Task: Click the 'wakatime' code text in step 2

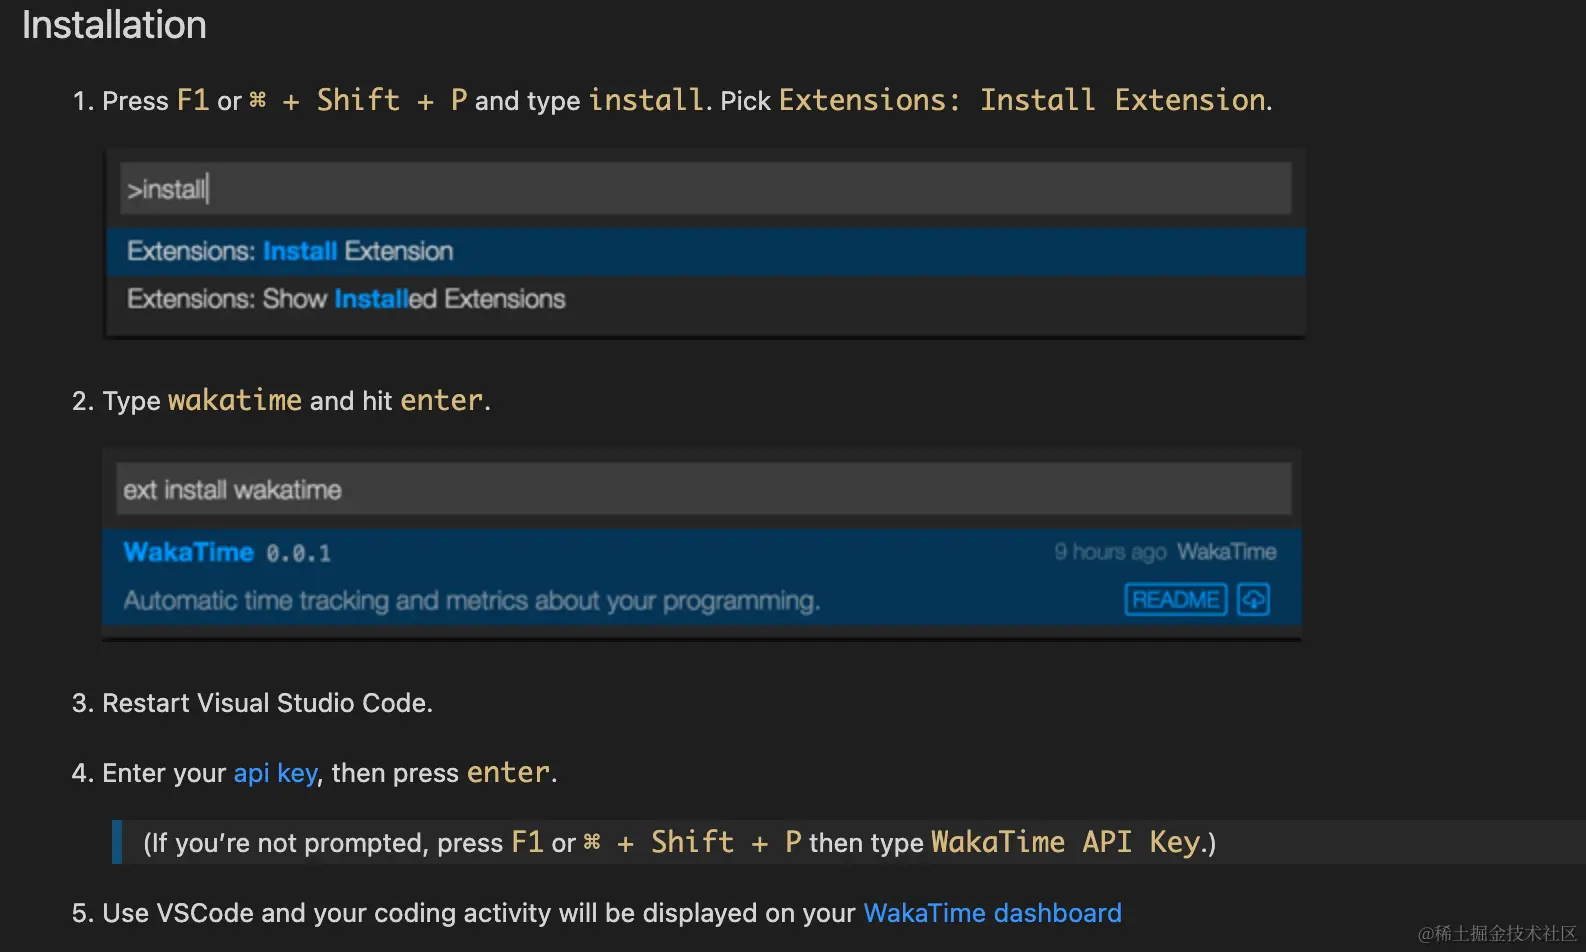Action: [x=234, y=400]
